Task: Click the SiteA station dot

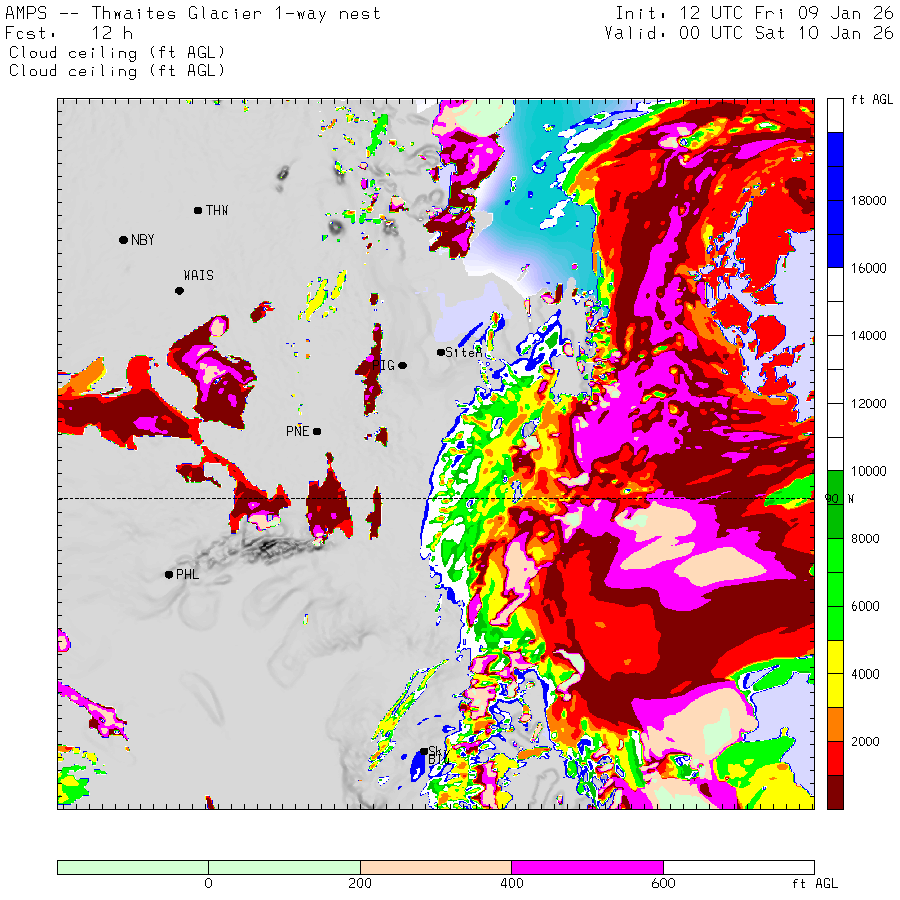Action: 440,352
